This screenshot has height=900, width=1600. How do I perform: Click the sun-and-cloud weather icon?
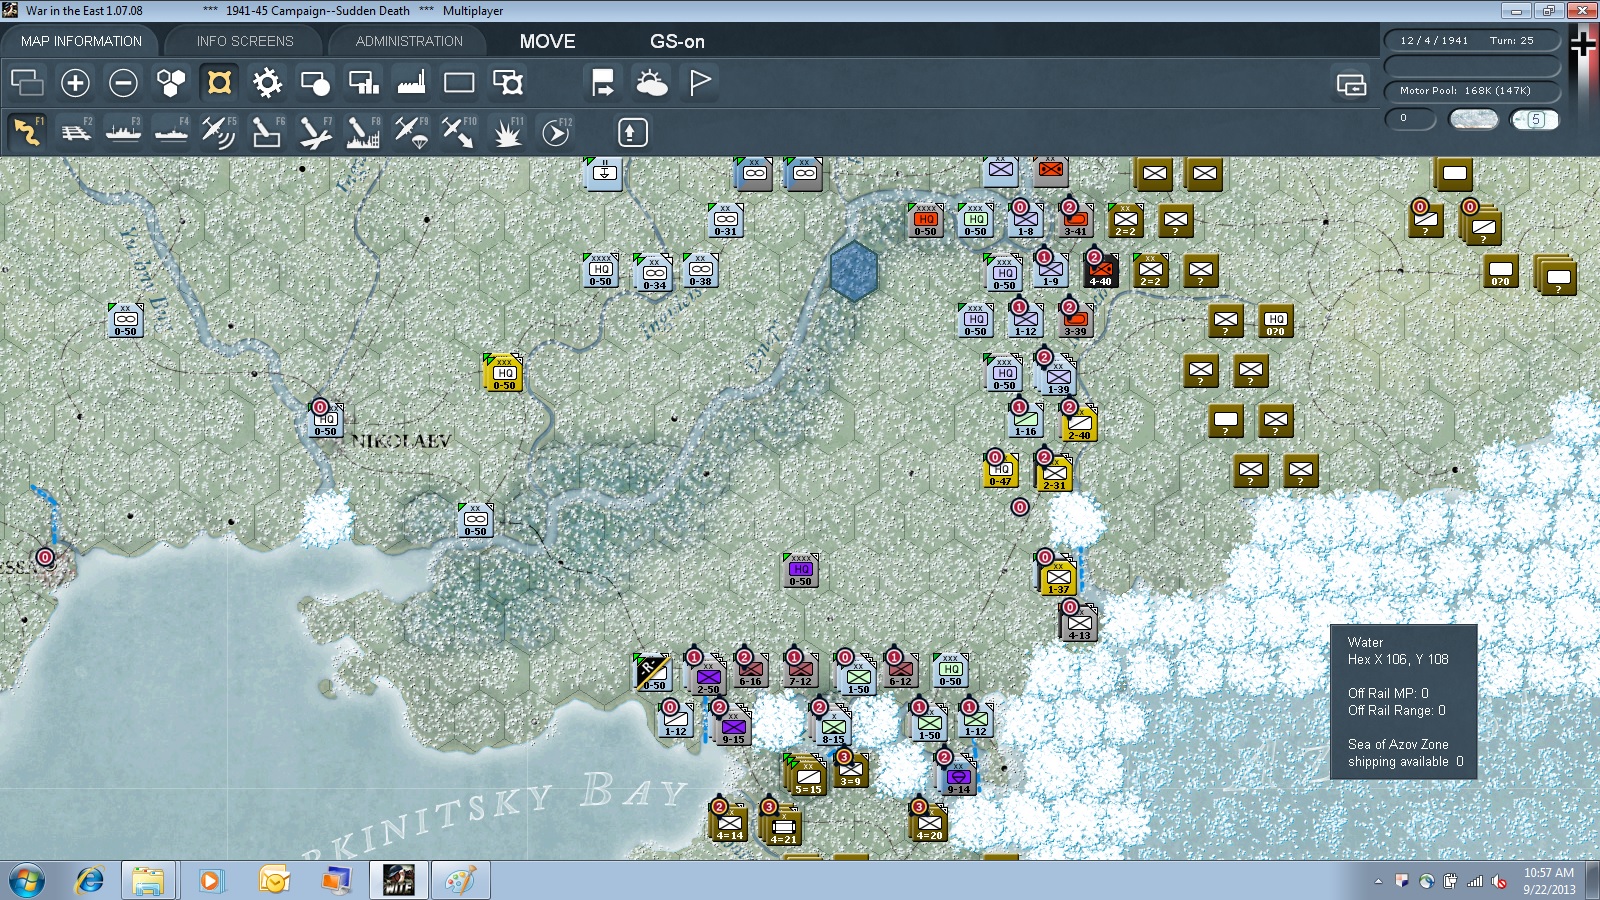(651, 82)
